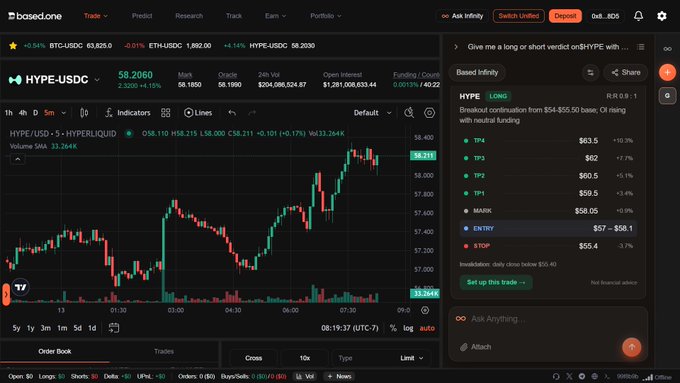Toggle auto scale on chart
Screen dimensions: 680x383
(x=427, y=328)
